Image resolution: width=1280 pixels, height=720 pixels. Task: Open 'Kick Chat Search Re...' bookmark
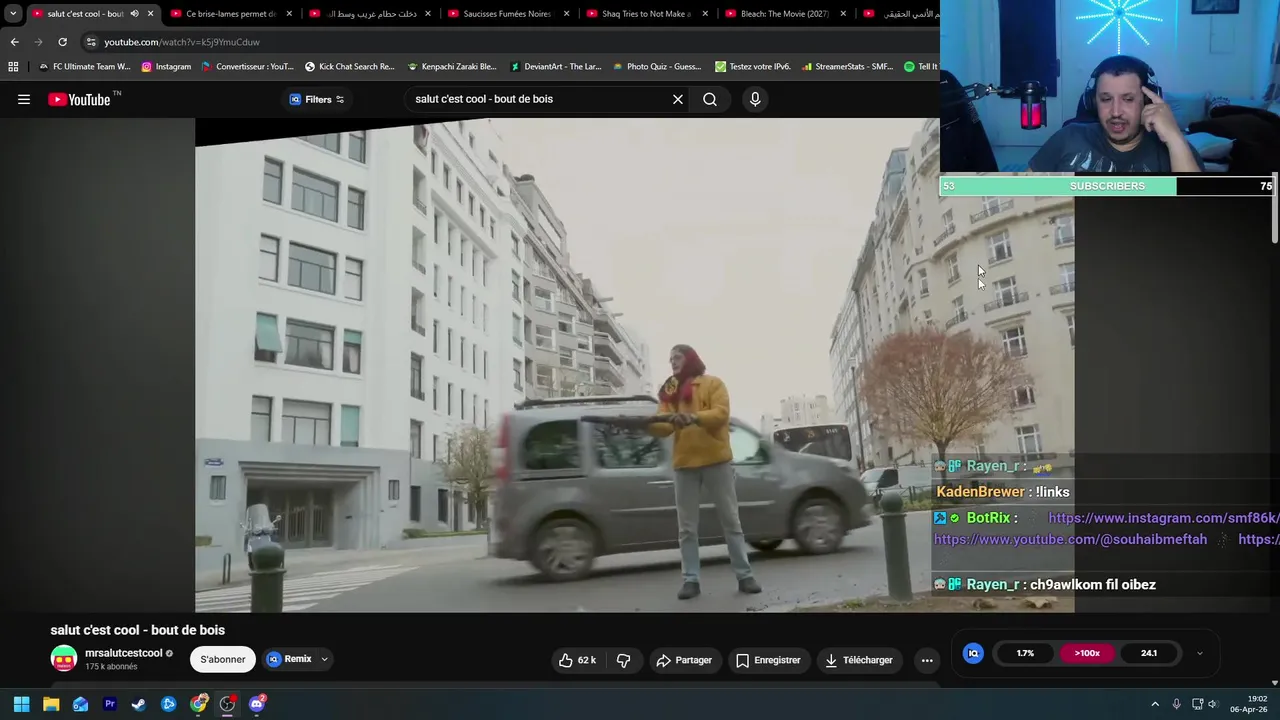point(350,67)
